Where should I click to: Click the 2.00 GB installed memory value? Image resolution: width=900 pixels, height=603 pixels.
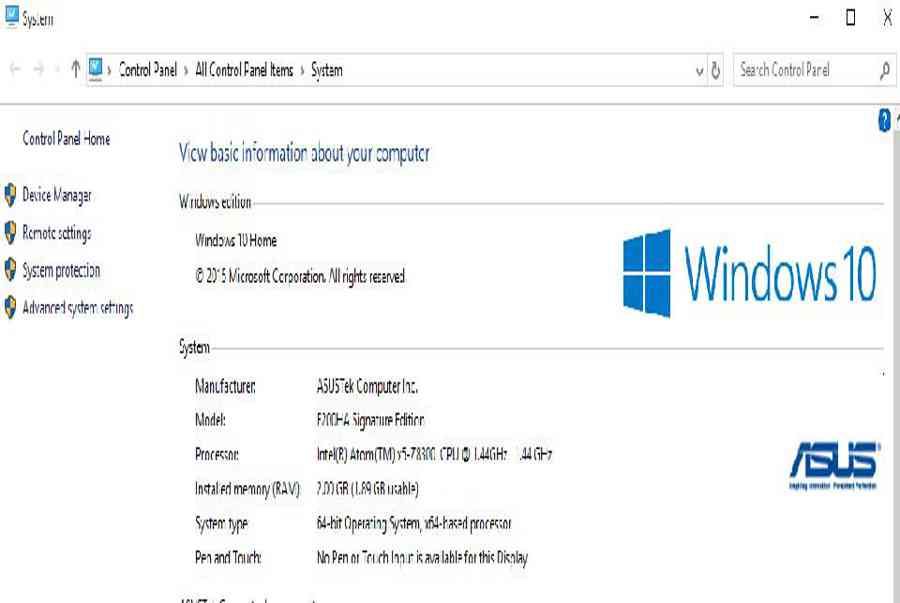click(x=367, y=489)
